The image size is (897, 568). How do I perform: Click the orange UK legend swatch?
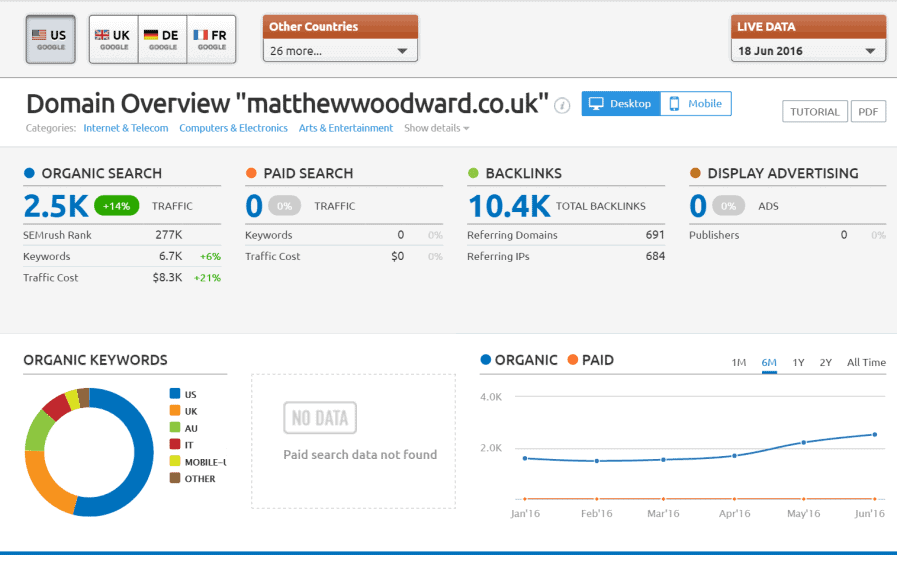point(175,410)
